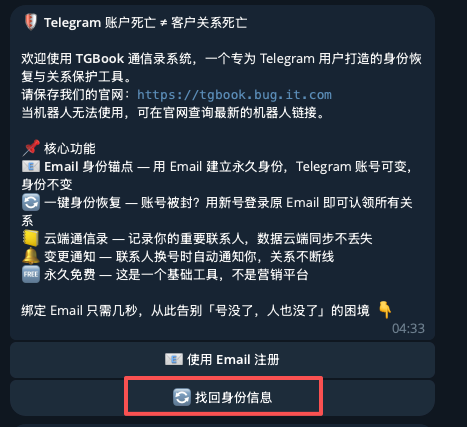The width and height of the screenshot is (467, 427).
Task: Click the 云端通信录 feature description line
Action: [208, 239]
